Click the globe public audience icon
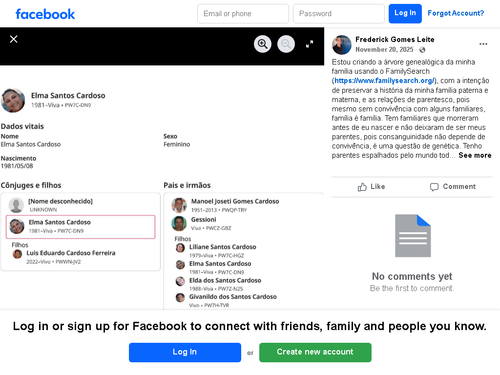 [422, 50]
